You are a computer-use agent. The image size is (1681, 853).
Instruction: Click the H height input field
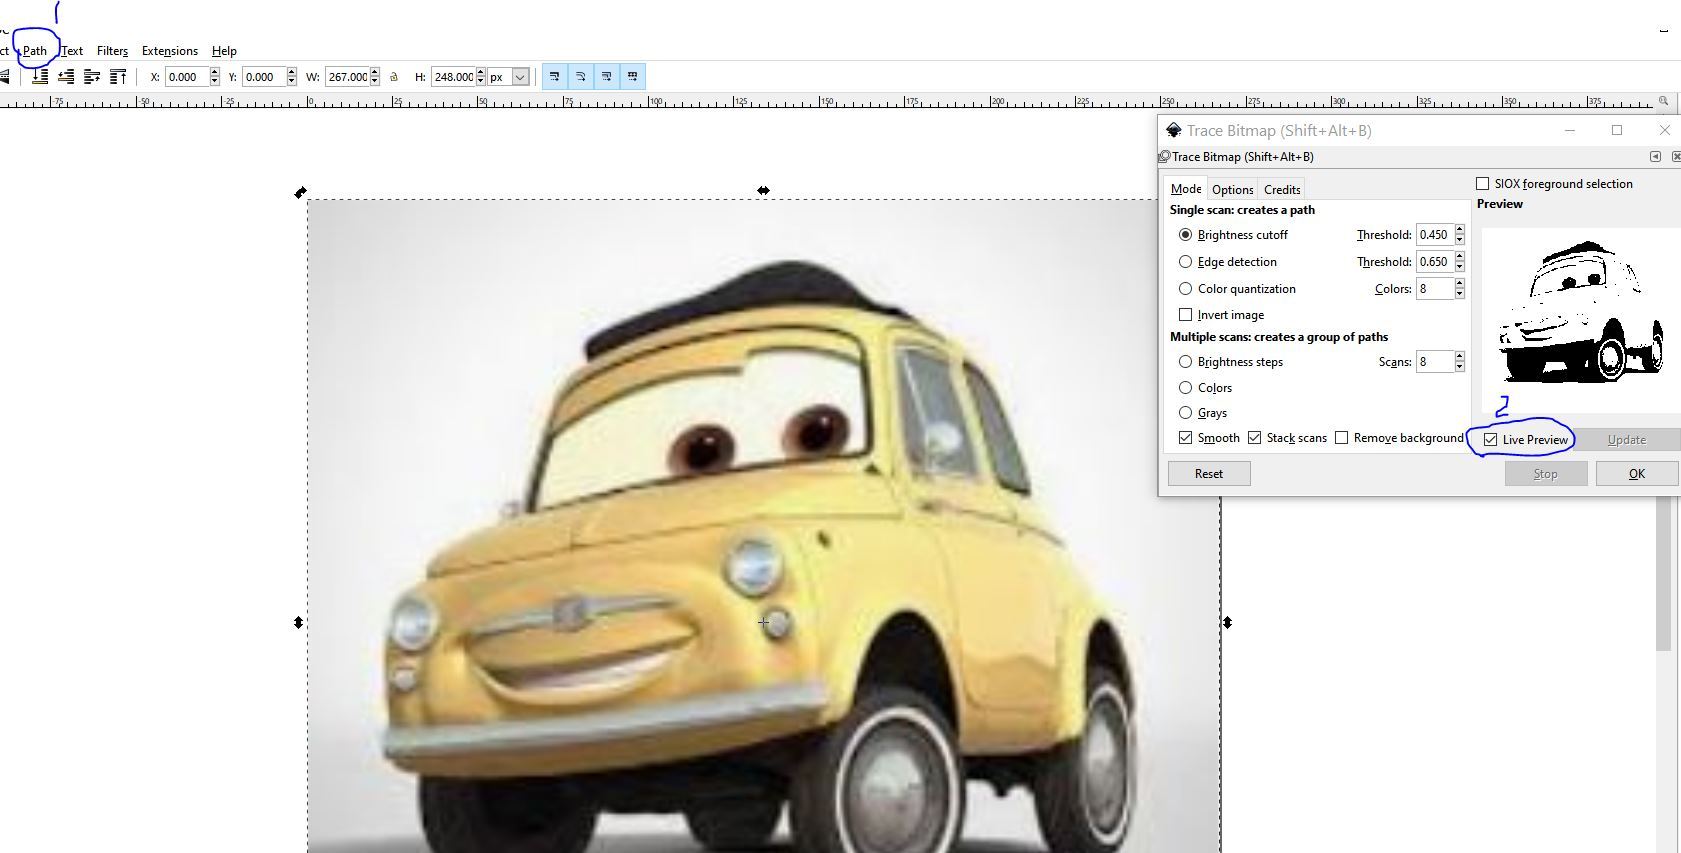(x=453, y=77)
